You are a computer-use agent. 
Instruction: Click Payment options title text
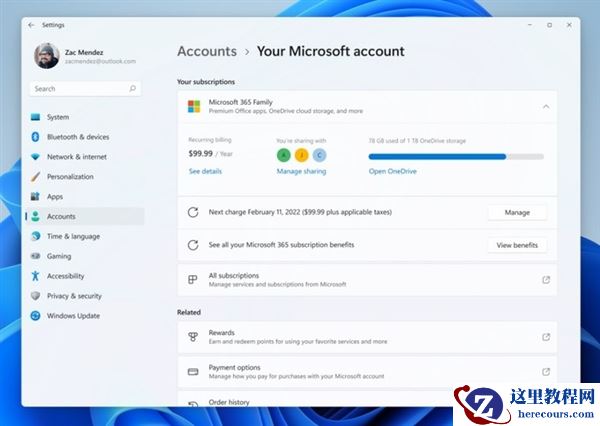(x=235, y=367)
